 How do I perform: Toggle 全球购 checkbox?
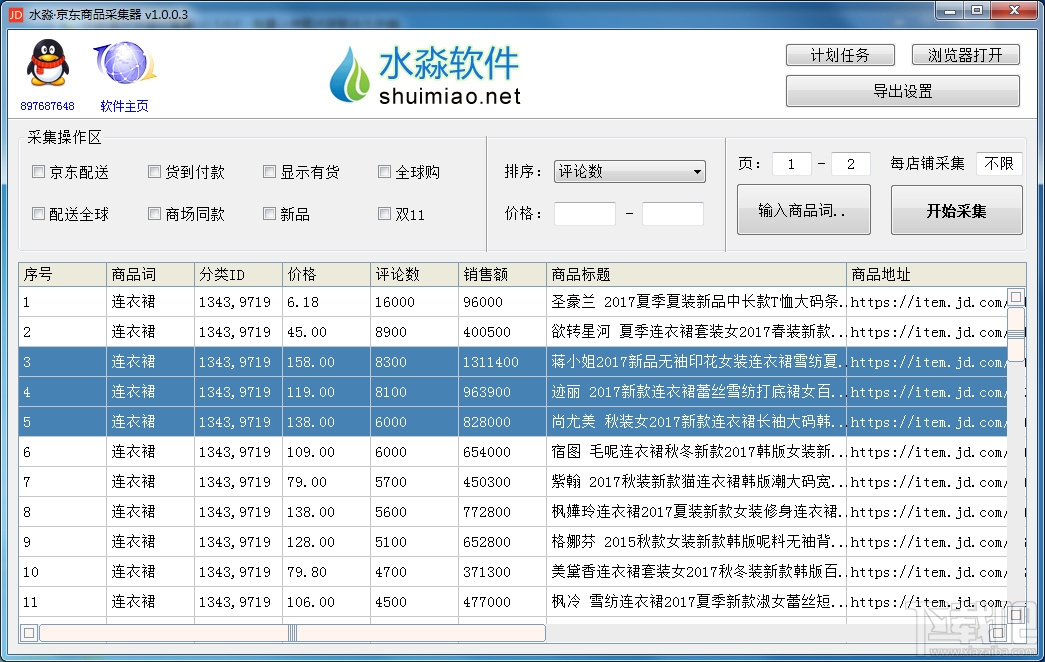coord(384,172)
